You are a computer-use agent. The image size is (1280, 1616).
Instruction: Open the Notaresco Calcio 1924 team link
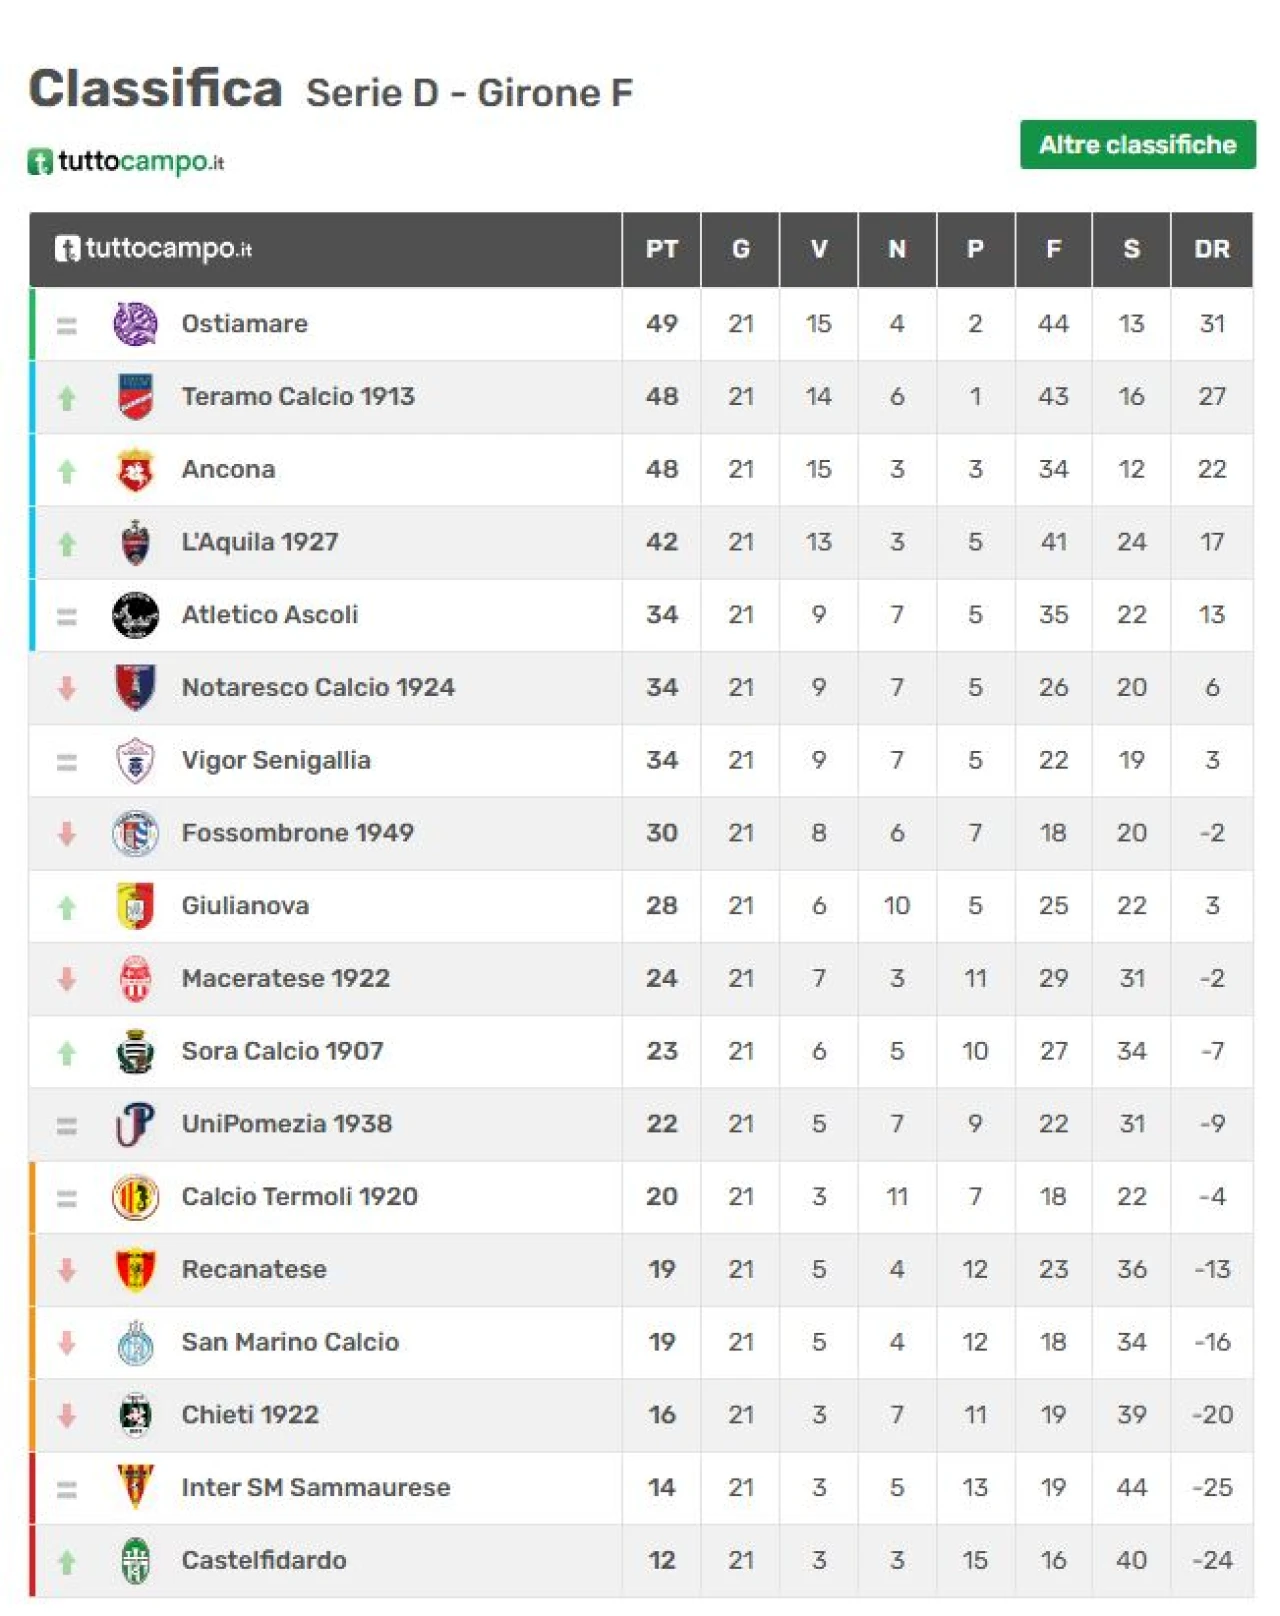[x=318, y=688]
